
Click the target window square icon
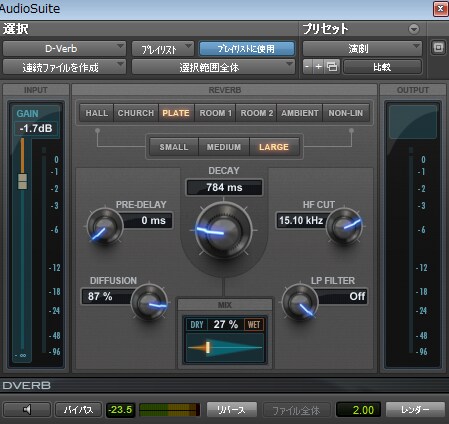[x=438, y=48]
